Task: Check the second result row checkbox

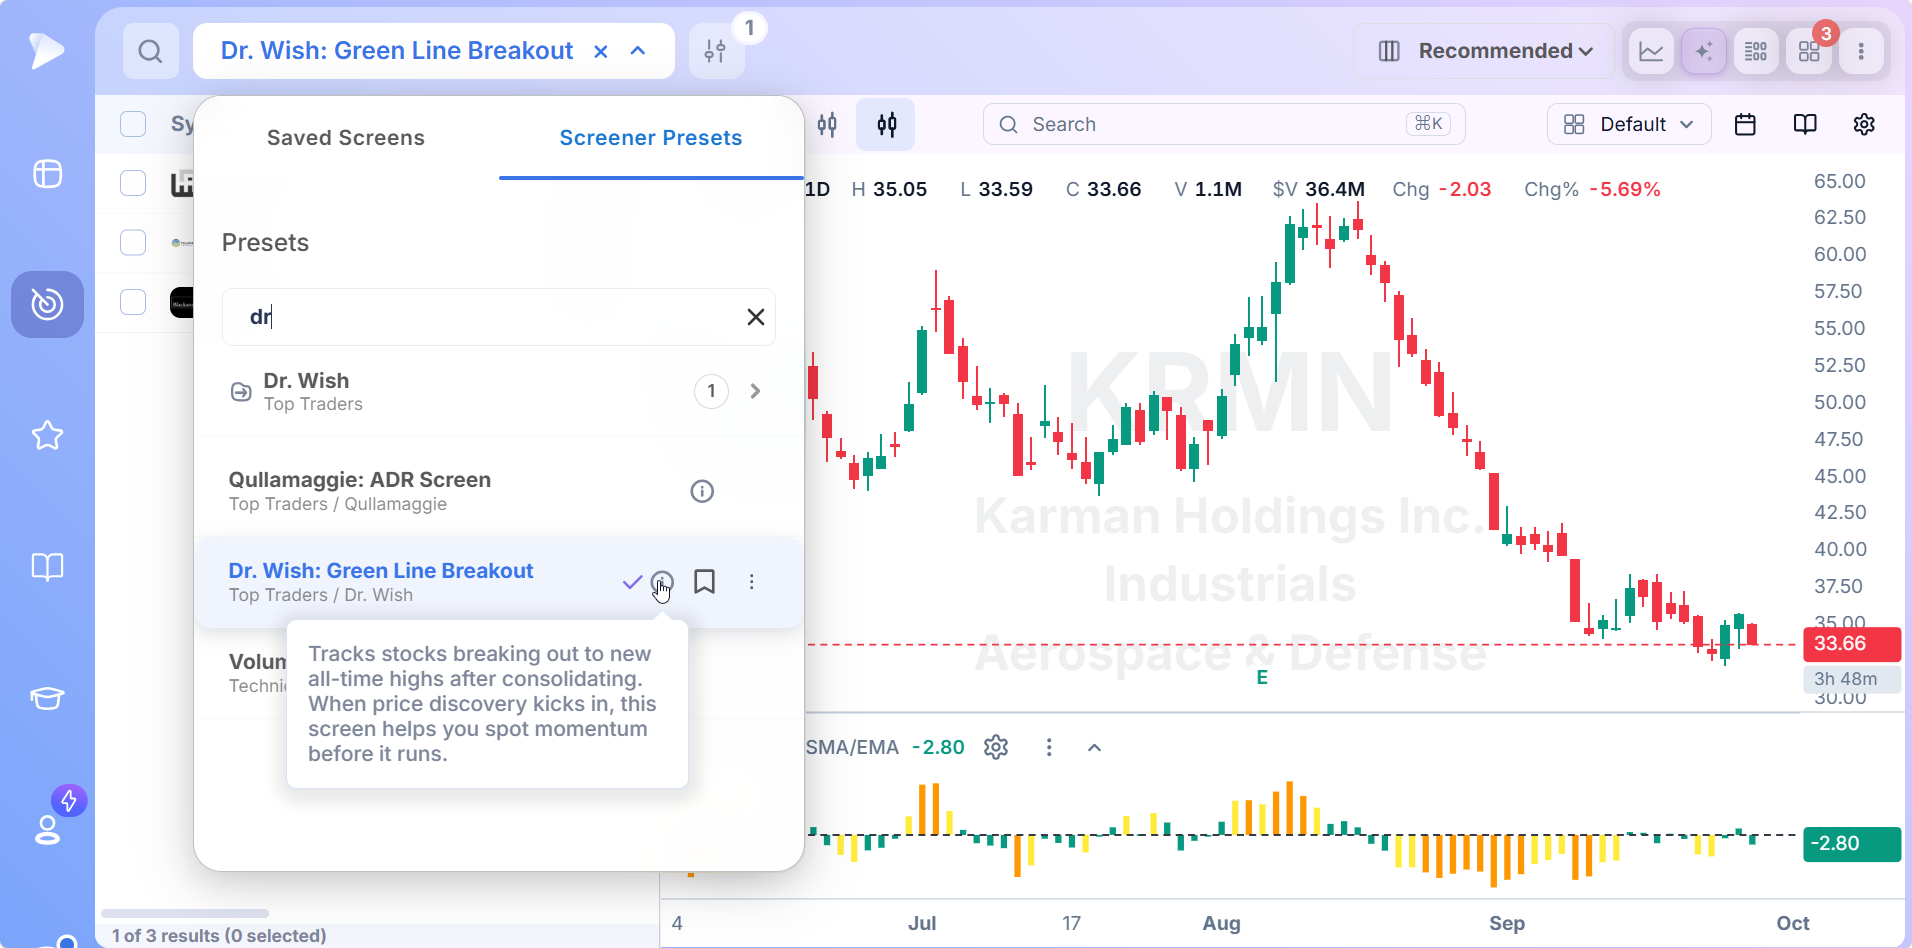Action: [133, 242]
